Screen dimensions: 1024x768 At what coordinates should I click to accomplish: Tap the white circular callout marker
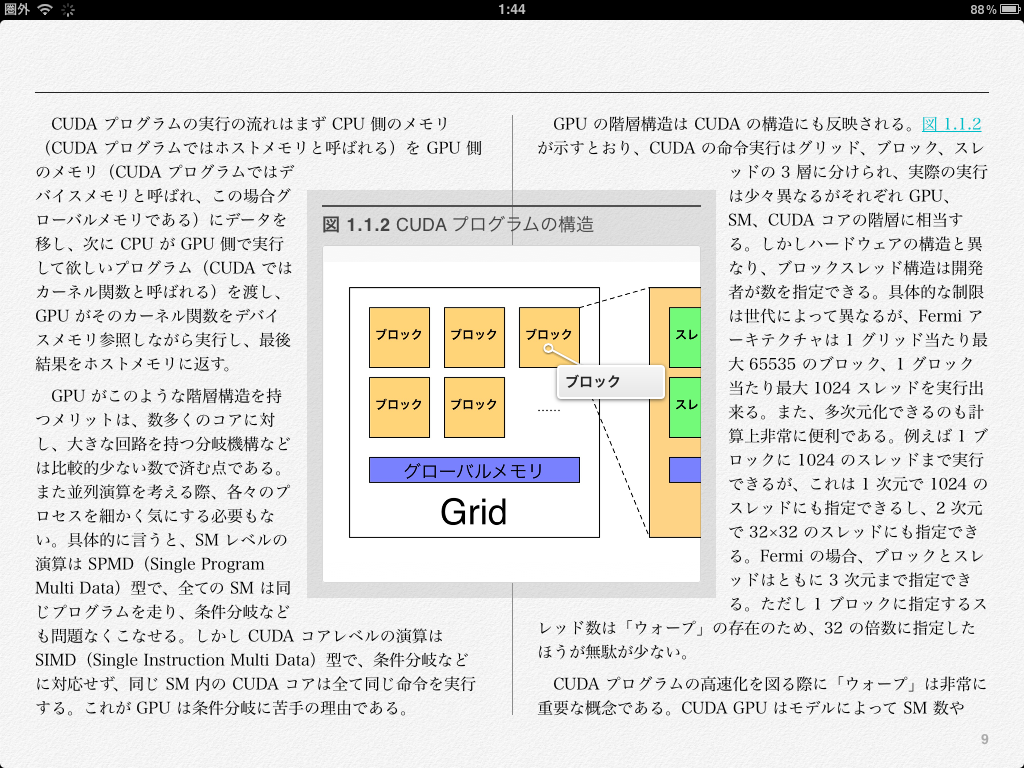(549, 349)
